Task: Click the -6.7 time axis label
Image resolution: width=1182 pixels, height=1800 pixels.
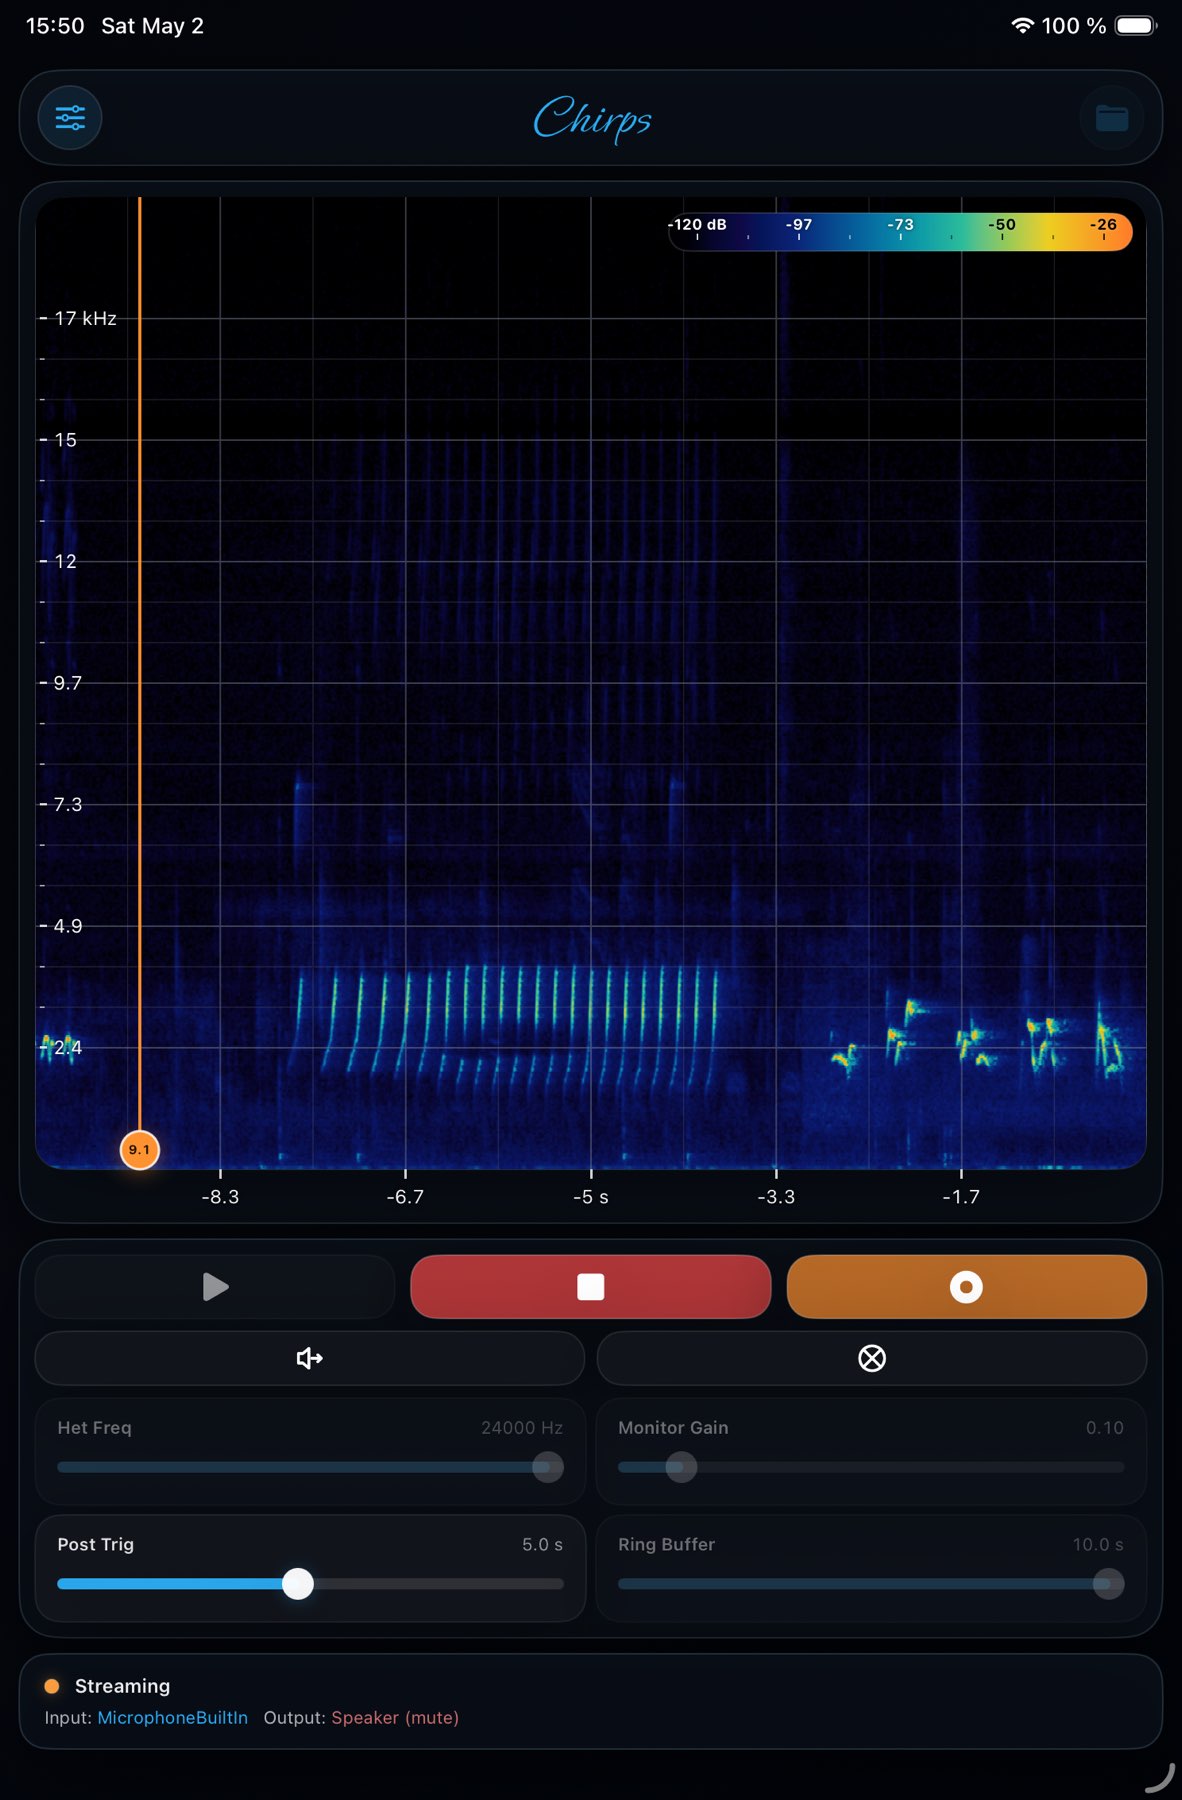Action: click(x=405, y=1197)
